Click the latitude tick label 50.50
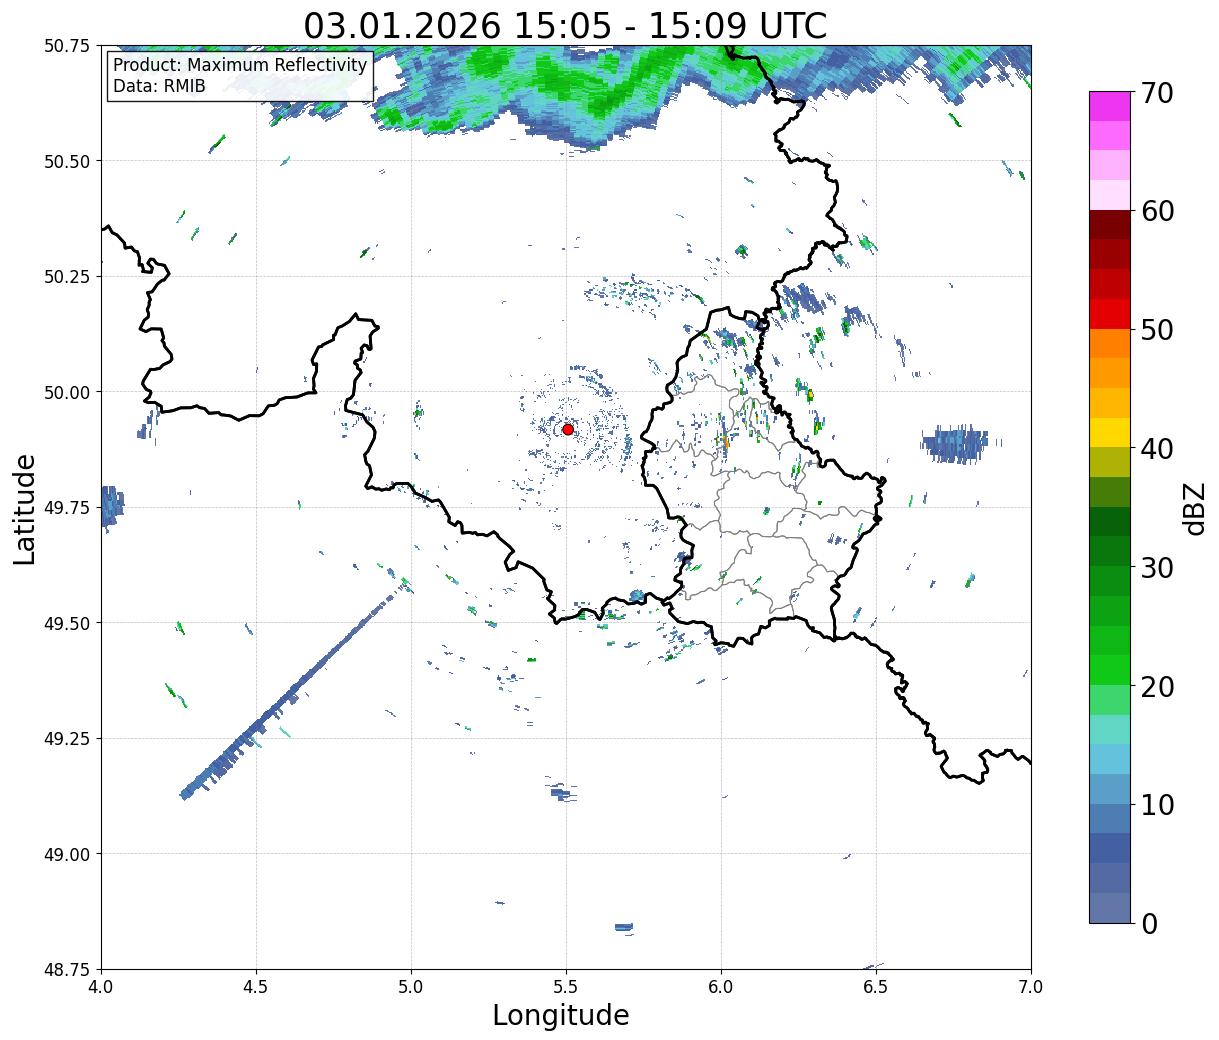The image size is (1219, 1040). coord(67,161)
